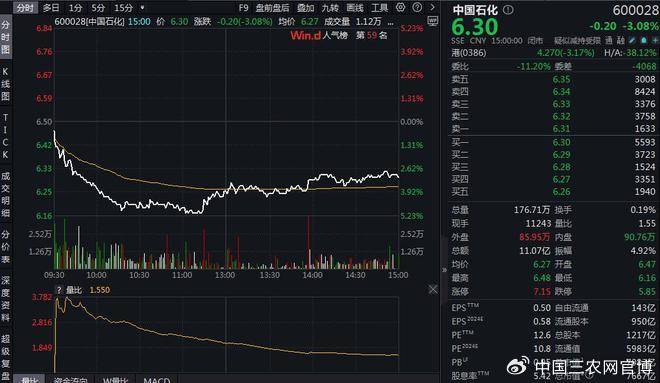Click the monitor icon below toolbar
This screenshot has width=660, height=383.
click(433, 21)
